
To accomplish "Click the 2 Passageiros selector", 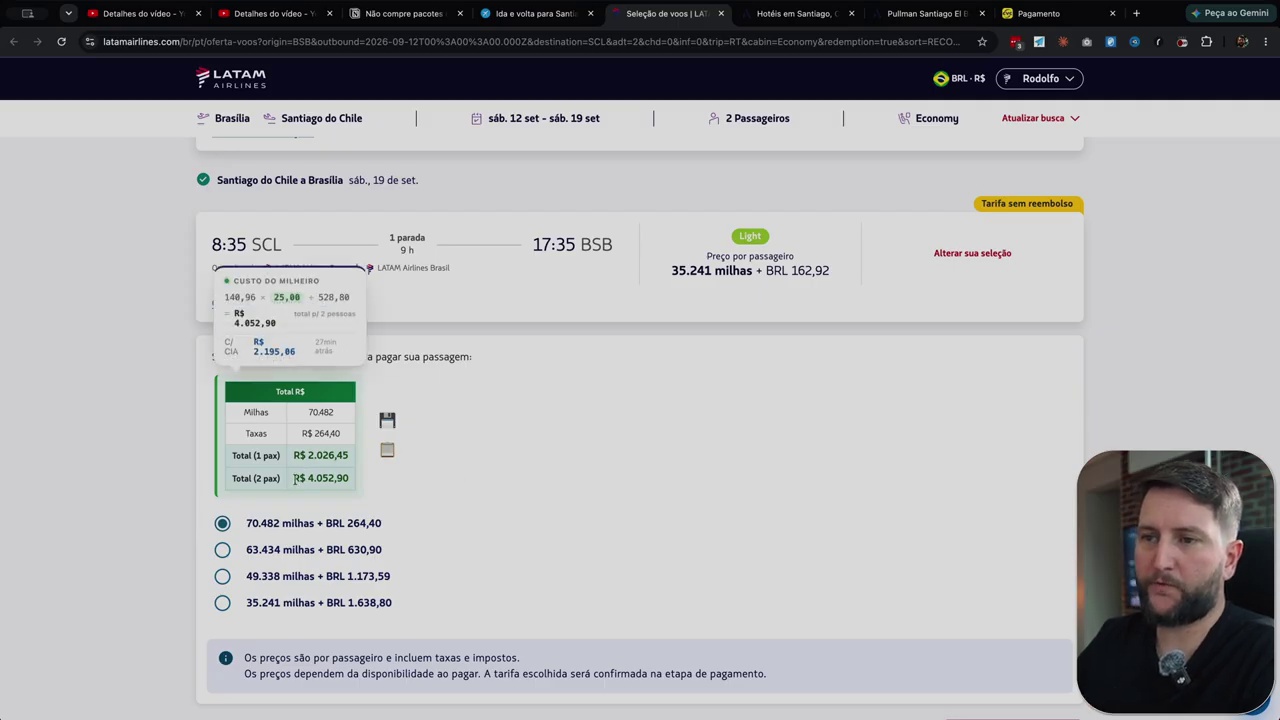I will coord(749,118).
